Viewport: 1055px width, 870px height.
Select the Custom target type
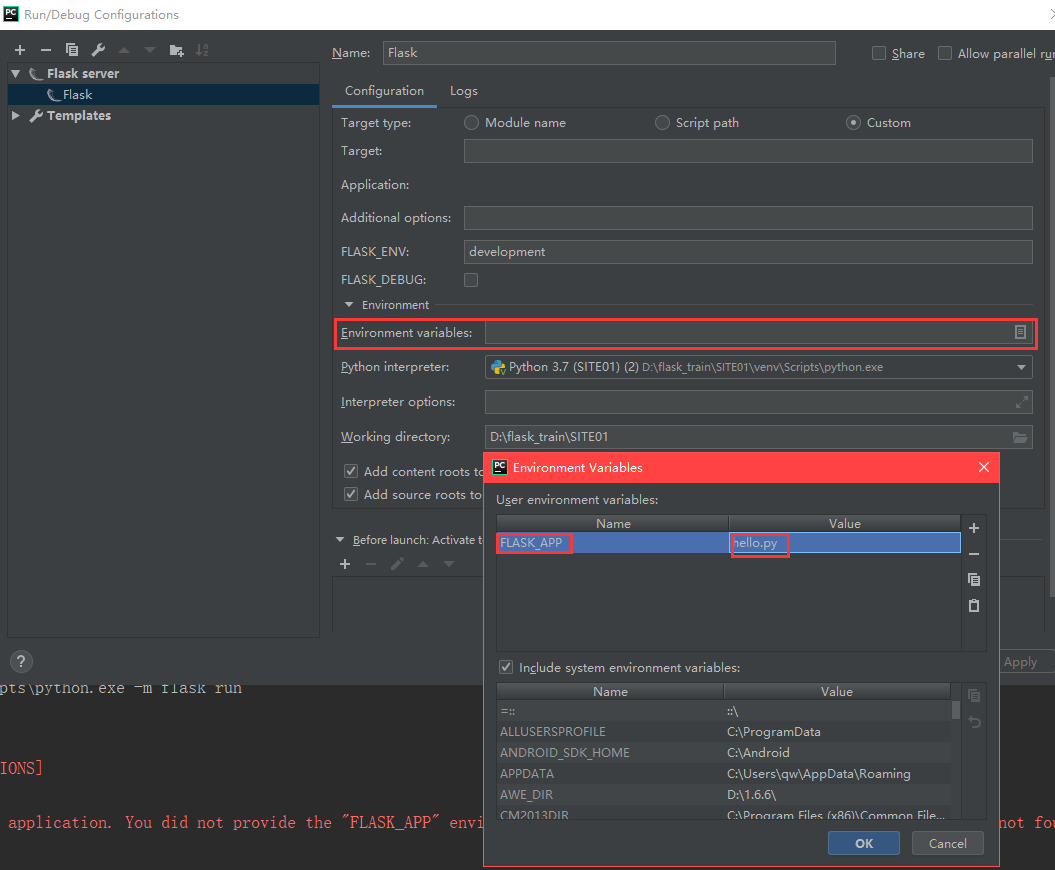[853, 122]
